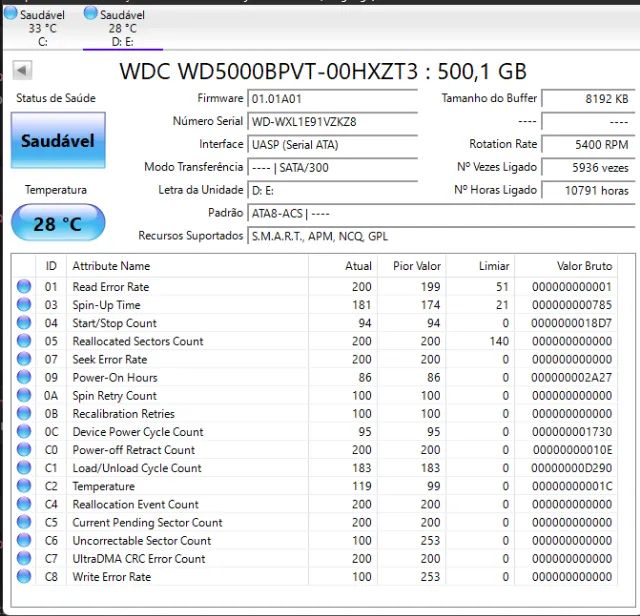Click the previous disk arrow button
640x616 pixels.
[x=22, y=70]
